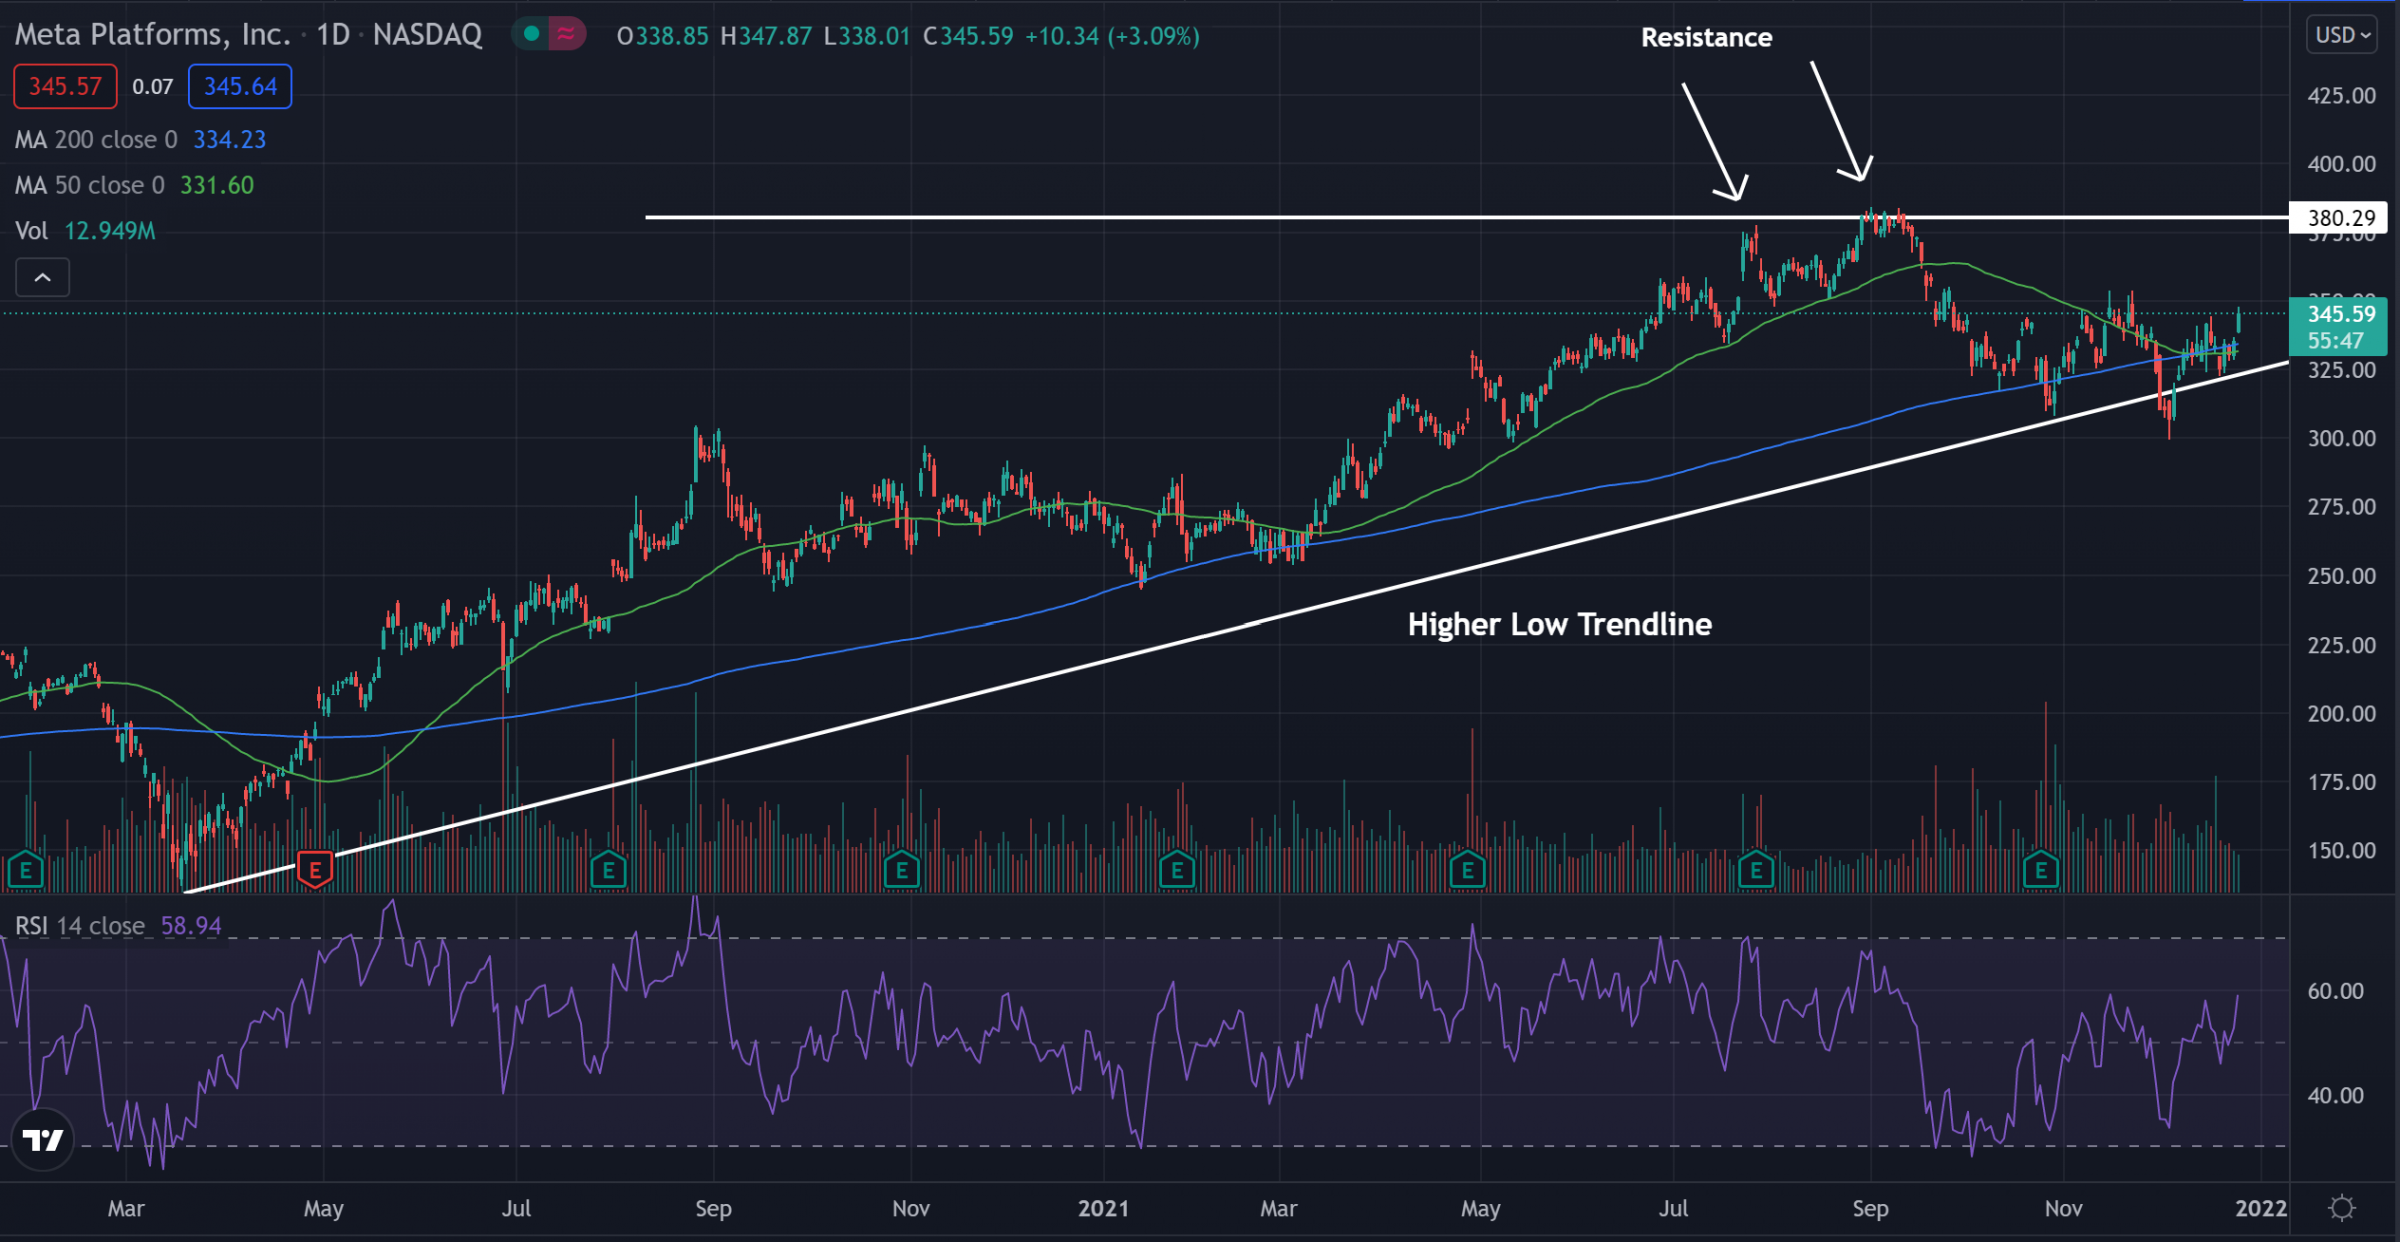Image resolution: width=2400 pixels, height=1242 pixels.
Task: Select the Resistance text annotation
Action: pyautogui.click(x=1706, y=38)
